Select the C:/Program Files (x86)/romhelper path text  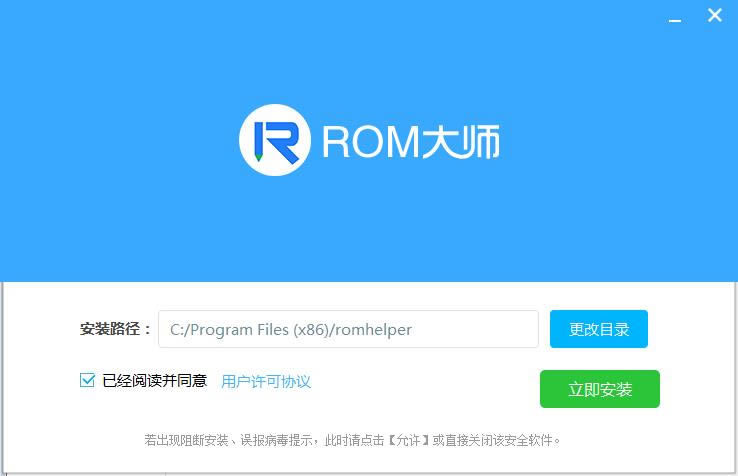point(291,330)
